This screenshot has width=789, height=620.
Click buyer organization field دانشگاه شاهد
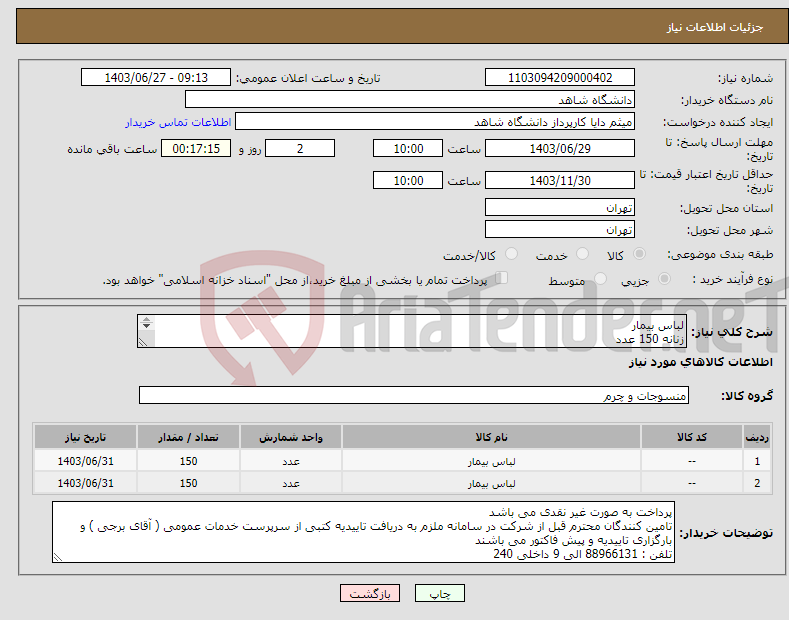pos(410,100)
